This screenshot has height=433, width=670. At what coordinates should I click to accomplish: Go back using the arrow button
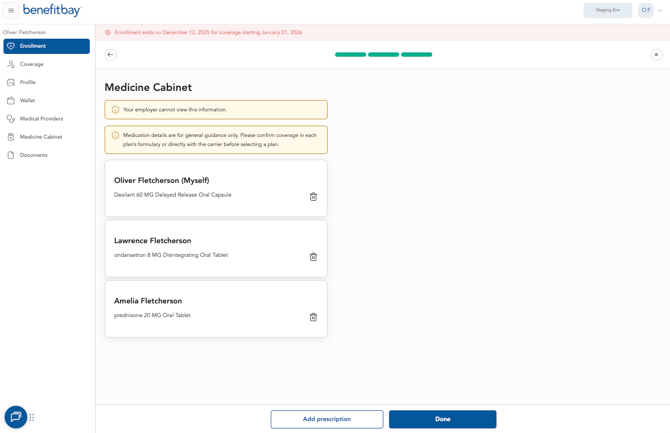pos(110,55)
